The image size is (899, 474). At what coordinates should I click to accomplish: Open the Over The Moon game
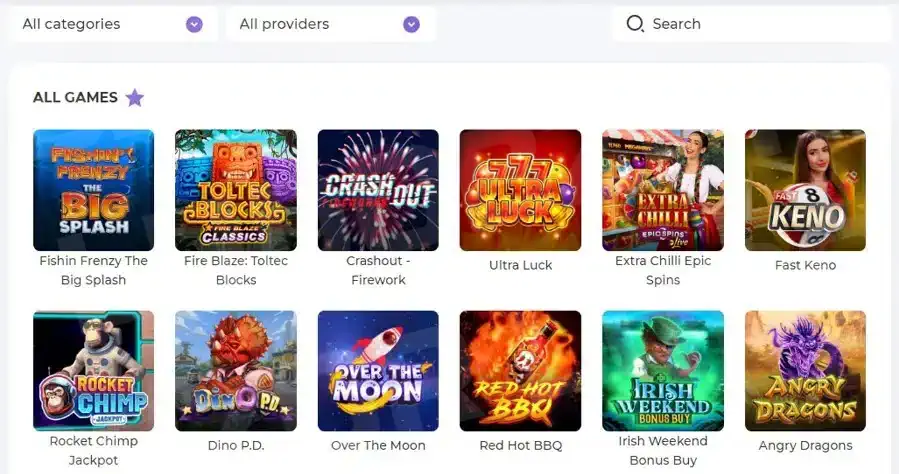click(x=378, y=371)
